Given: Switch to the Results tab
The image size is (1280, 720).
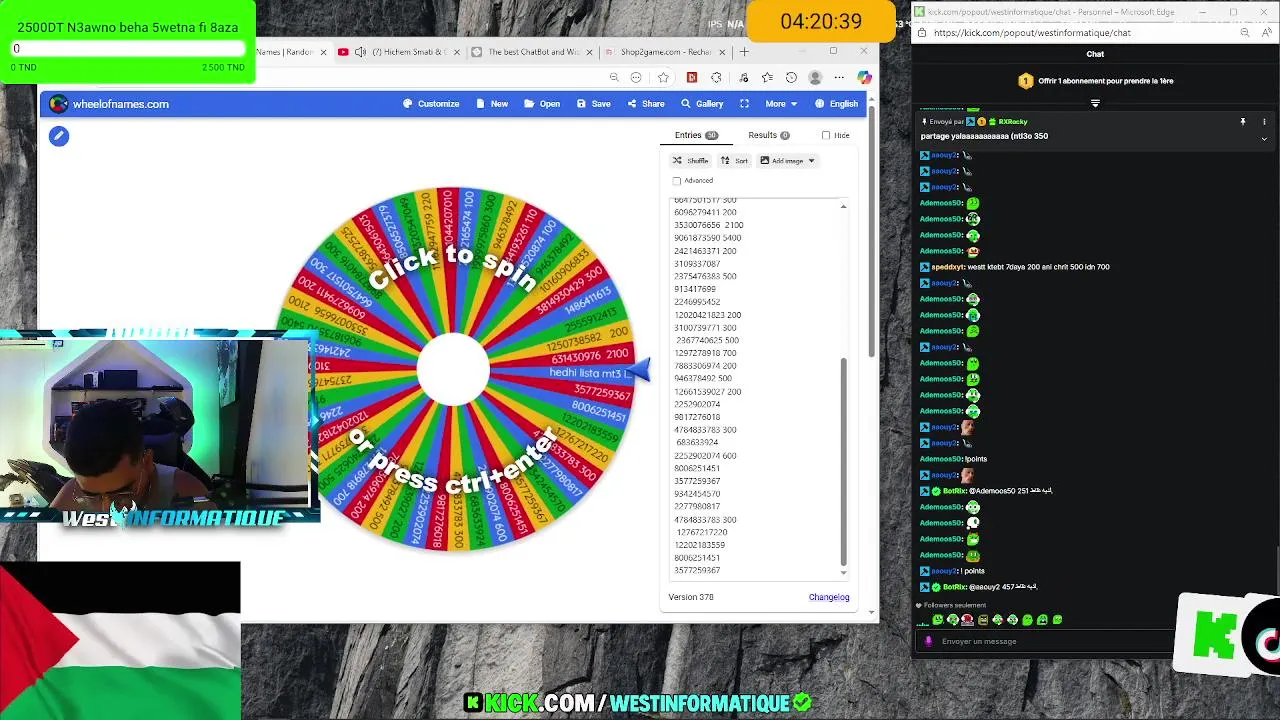Looking at the screenshot, I should 769,135.
